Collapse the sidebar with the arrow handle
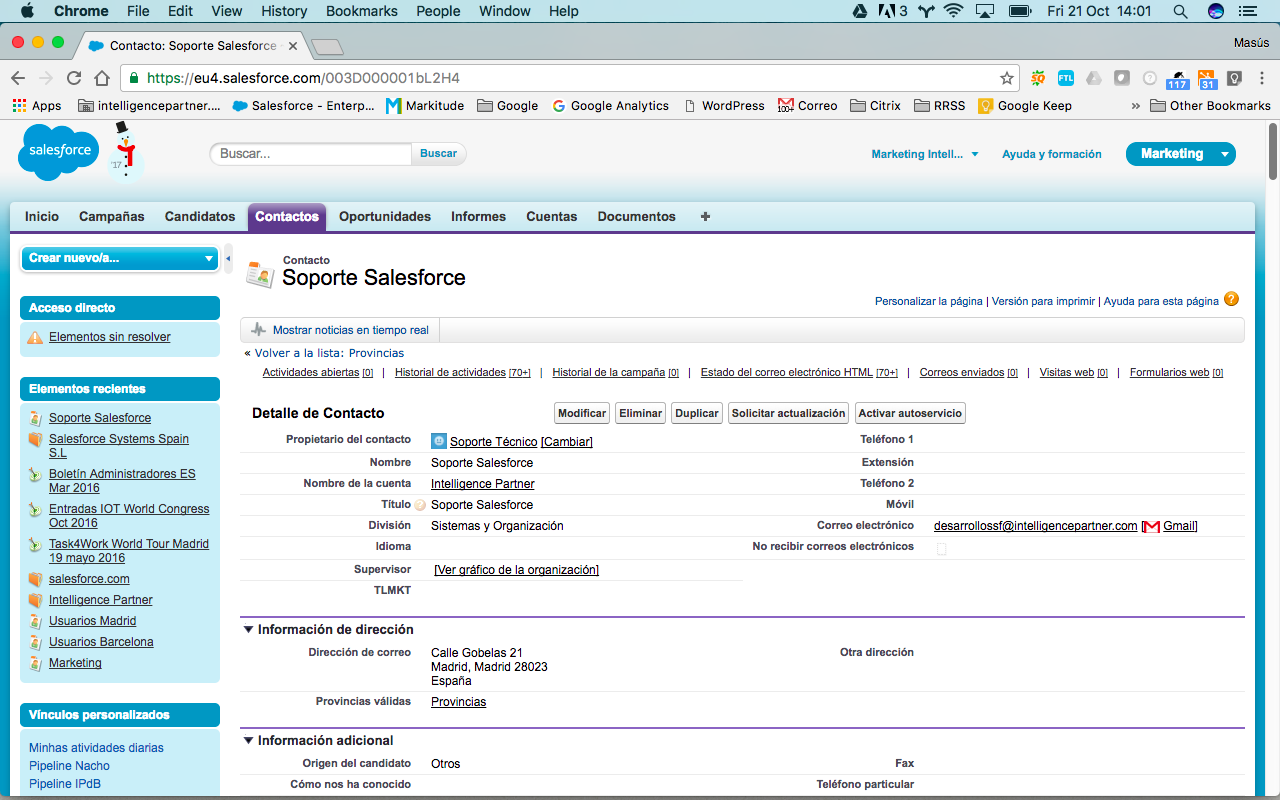 click(228, 258)
